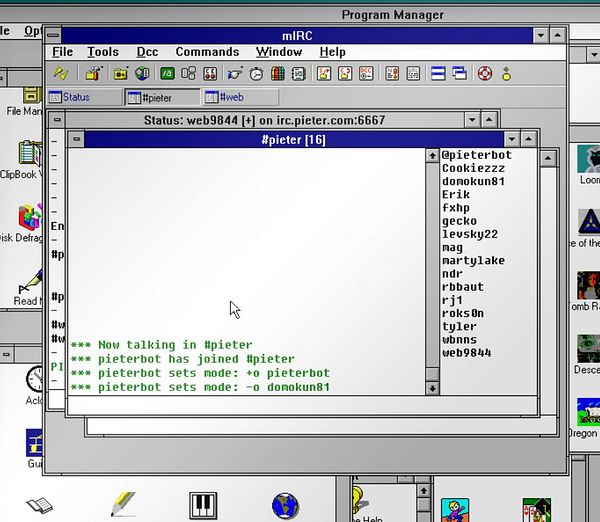Open mIRC Options hammer icon
This screenshot has height=522, width=600.
coord(93,73)
